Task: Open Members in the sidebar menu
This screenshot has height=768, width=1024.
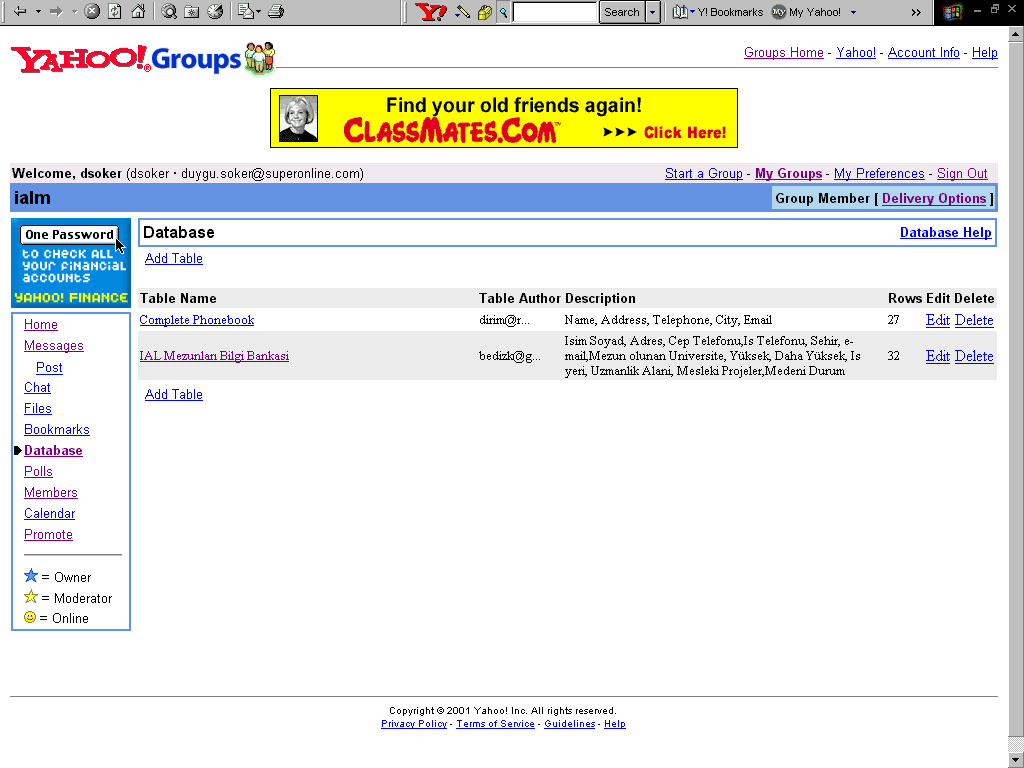Action: [x=51, y=492]
